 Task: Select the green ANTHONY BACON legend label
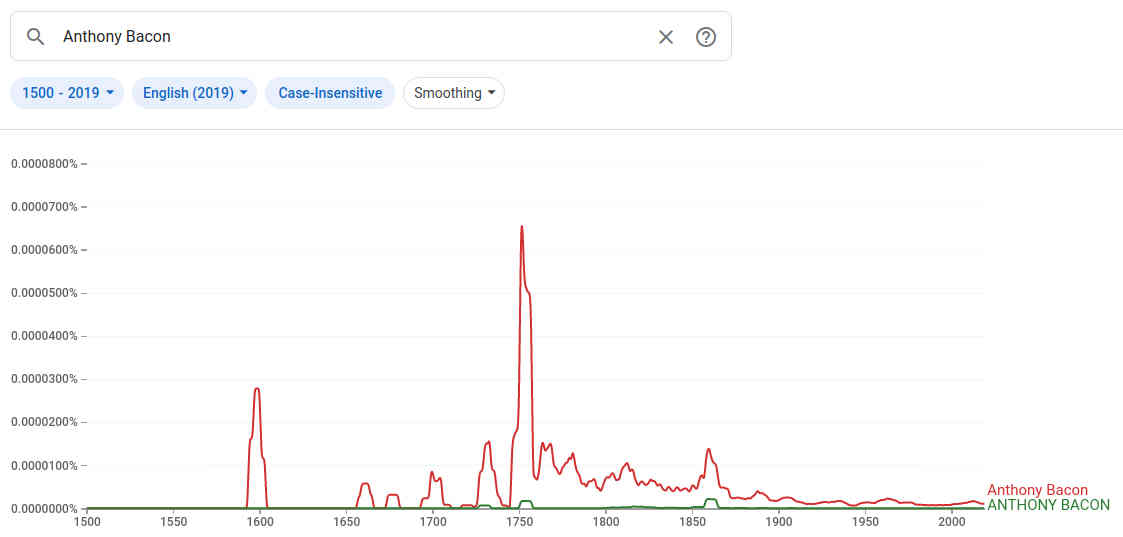pyautogui.click(x=1048, y=505)
